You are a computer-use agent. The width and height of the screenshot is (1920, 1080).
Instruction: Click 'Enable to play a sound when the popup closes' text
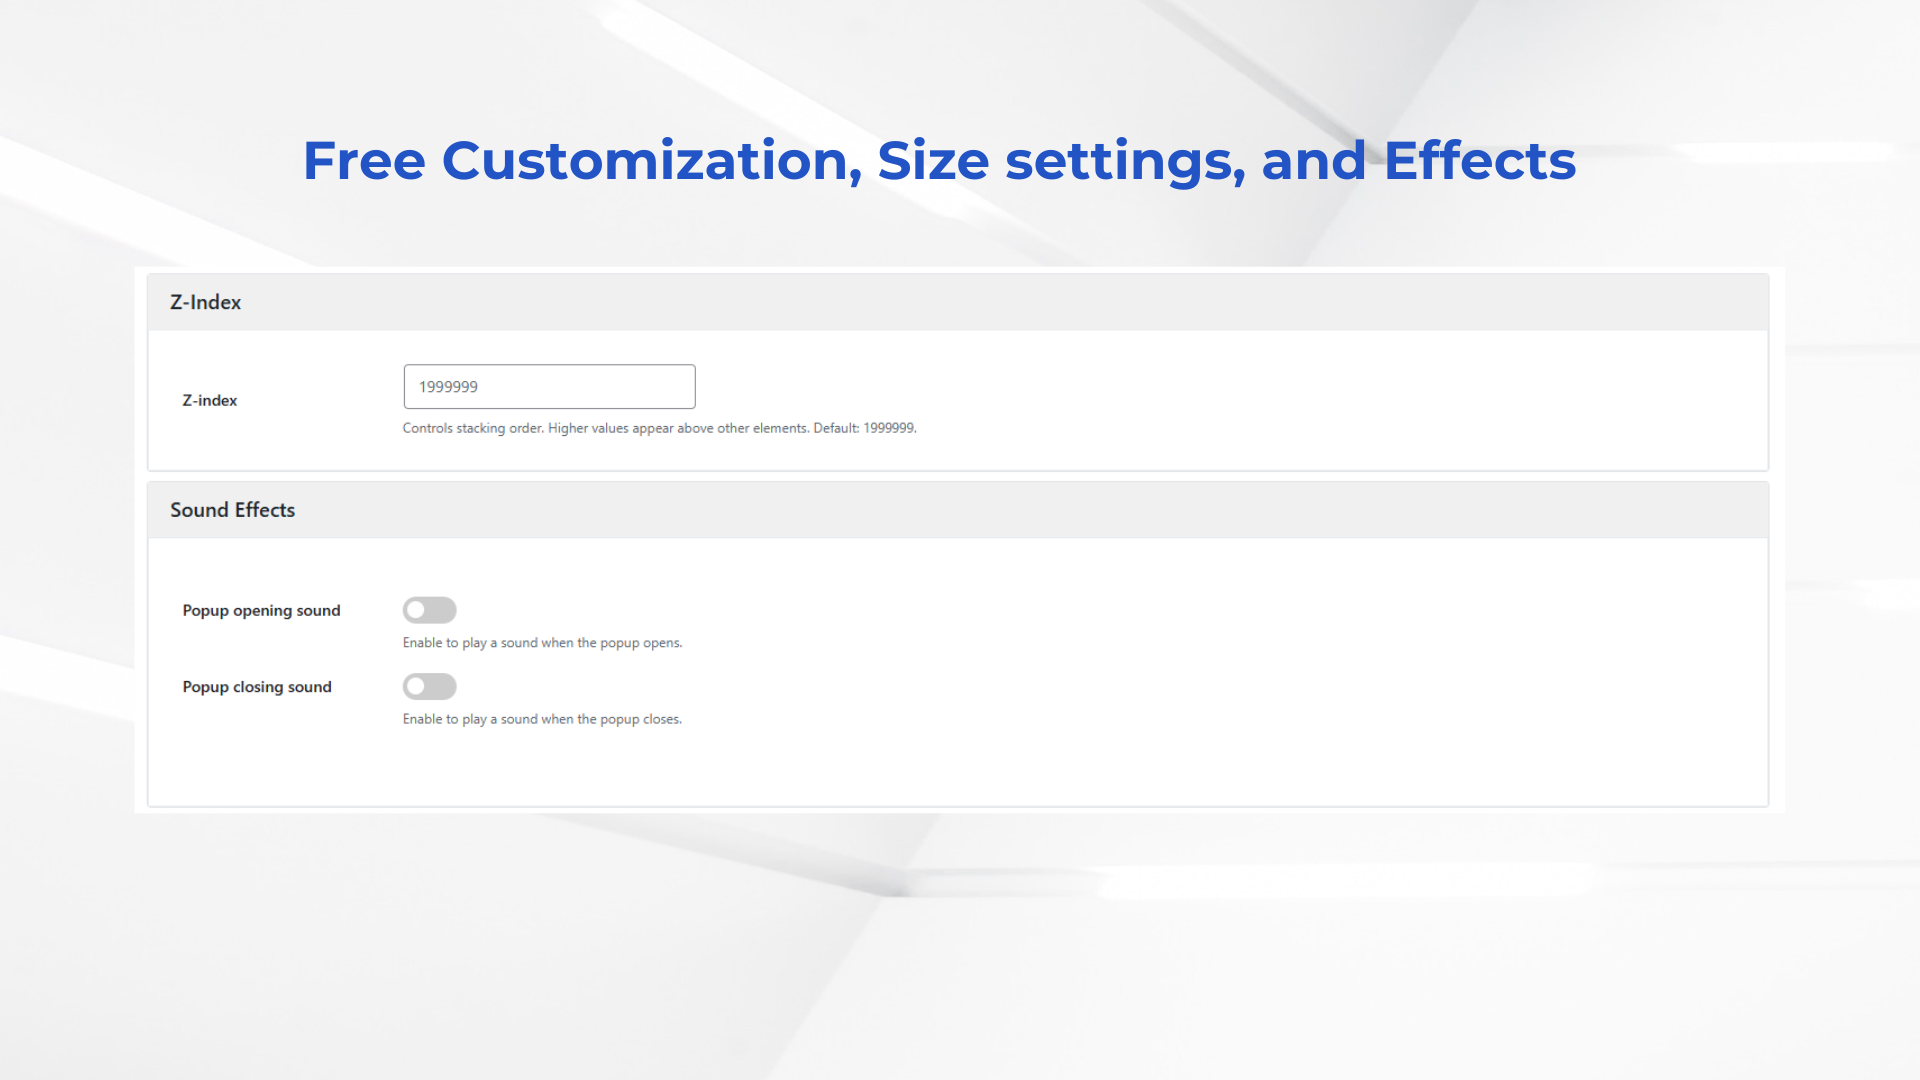[x=542, y=719]
